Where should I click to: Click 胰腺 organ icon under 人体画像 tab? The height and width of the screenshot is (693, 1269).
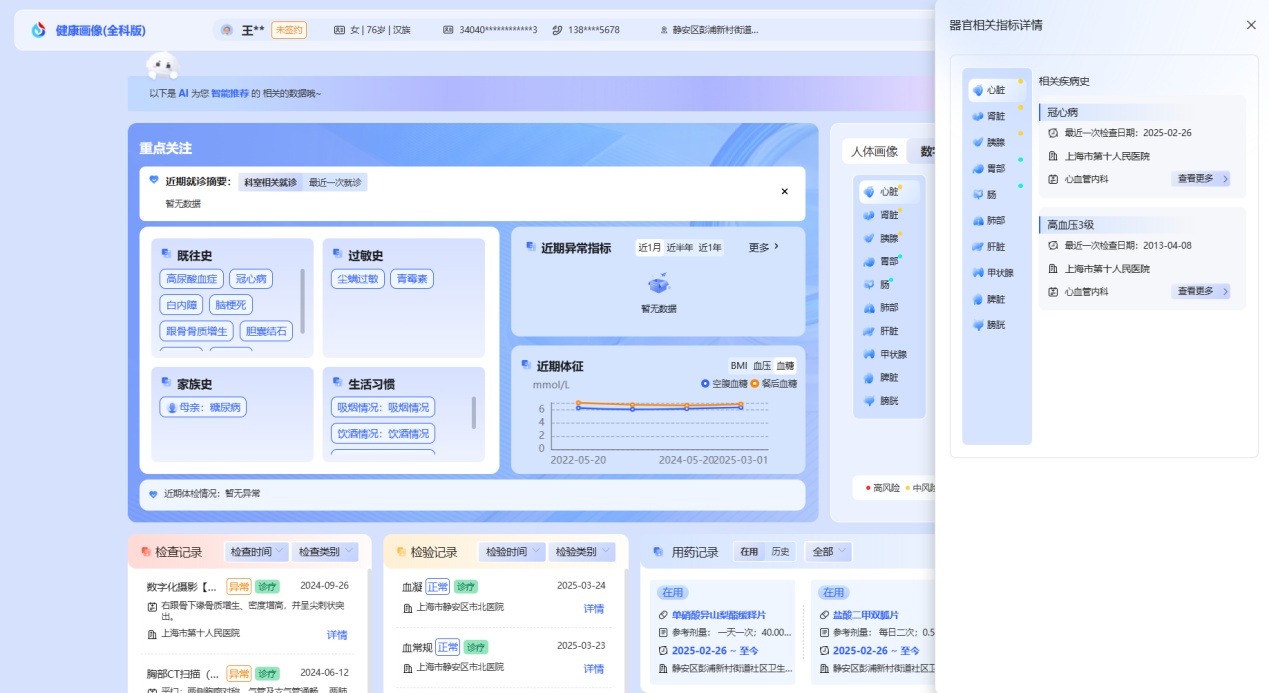[x=870, y=238]
